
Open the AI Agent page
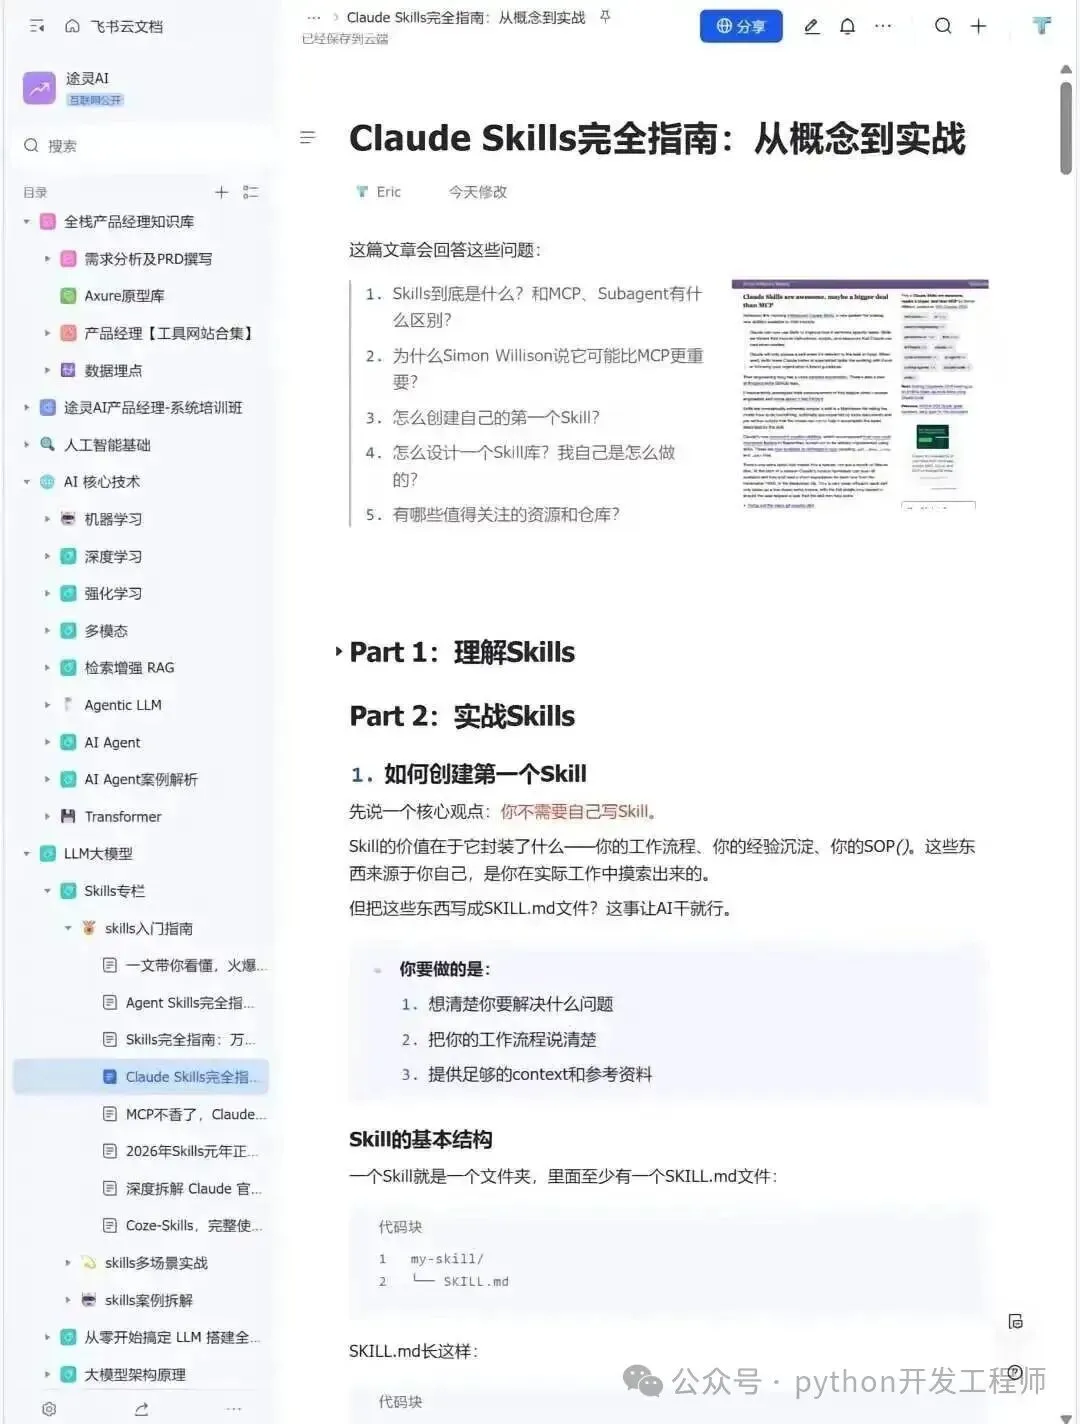pyautogui.click(x=112, y=742)
